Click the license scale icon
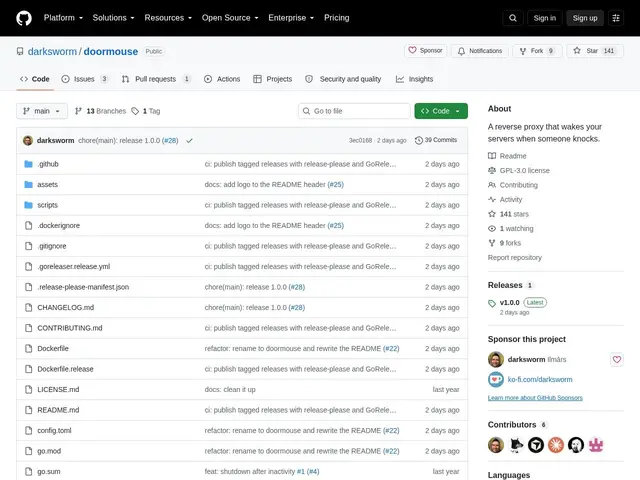 pos(492,170)
